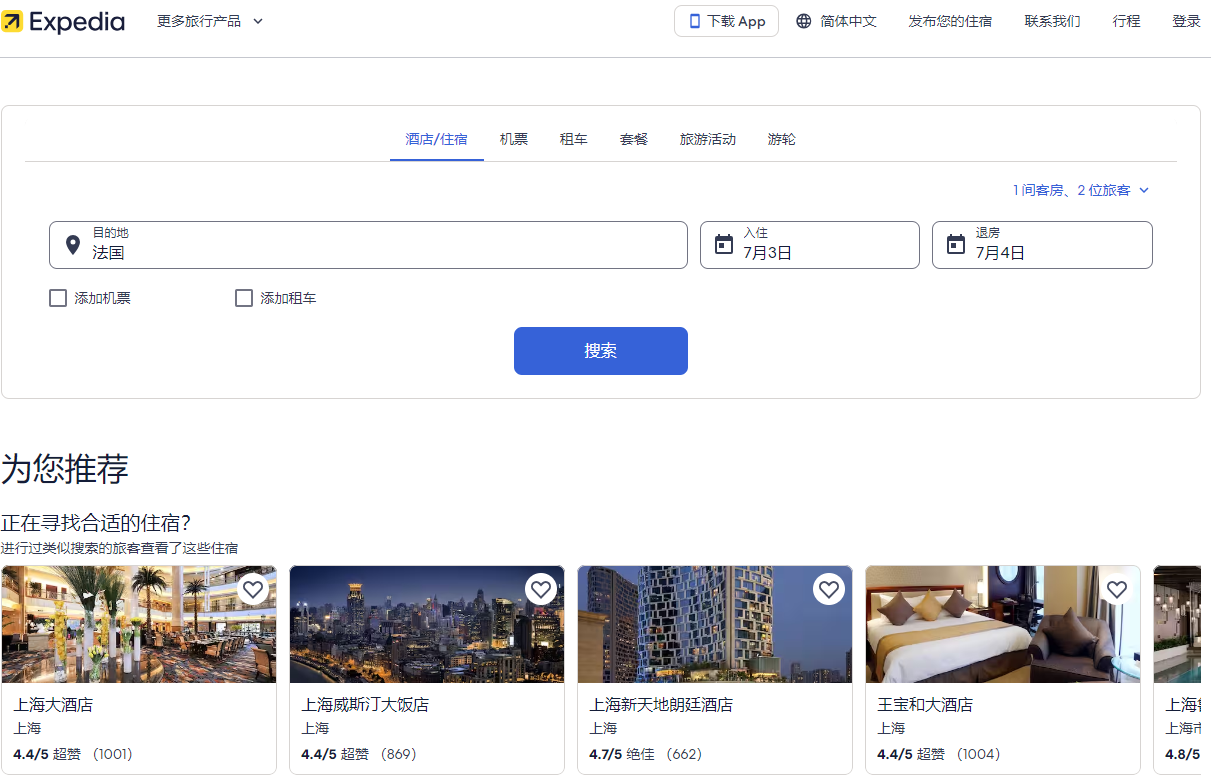Image resolution: width=1211 pixels, height=781 pixels.
Task: Open the 入住 date field 7月3日
Action: [x=810, y=245]
